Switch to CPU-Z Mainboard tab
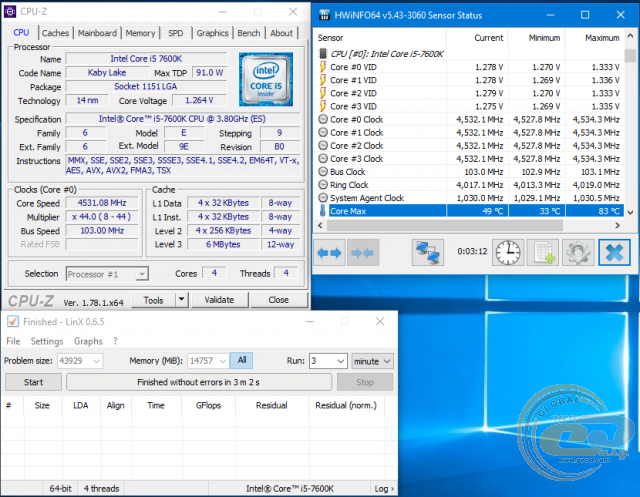 97,33
